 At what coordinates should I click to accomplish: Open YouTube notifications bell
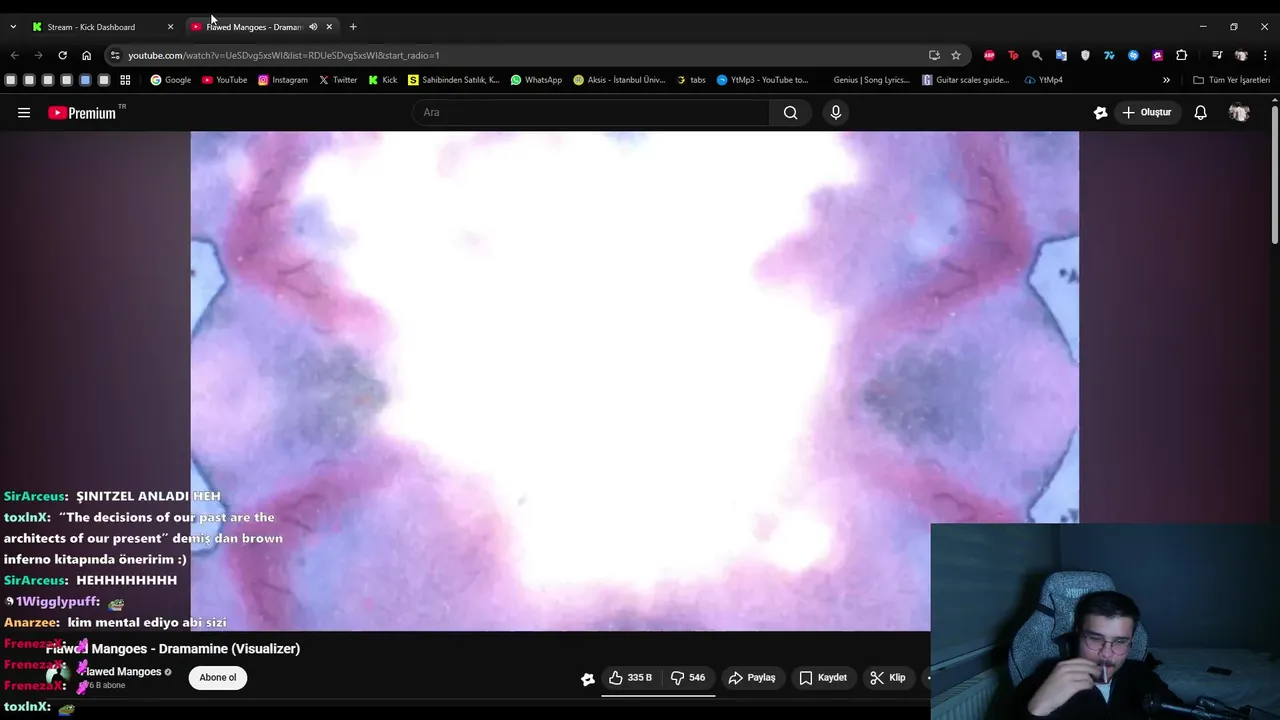(1201, 113)
